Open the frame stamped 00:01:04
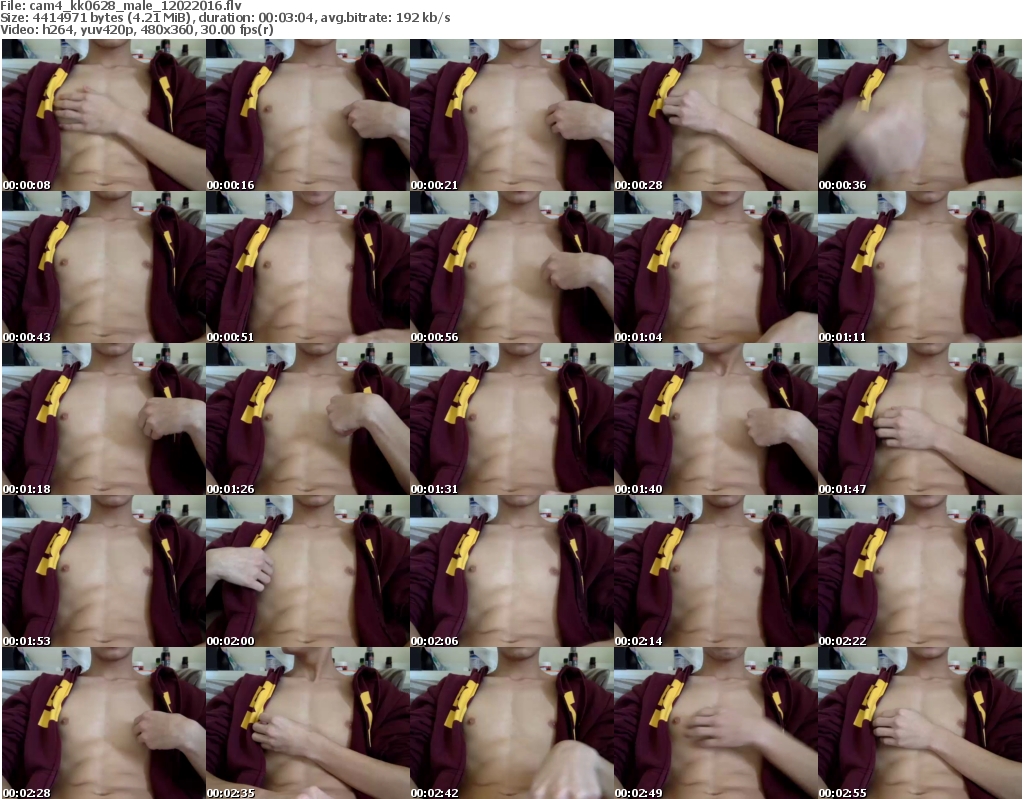 (x=716, y=267)
